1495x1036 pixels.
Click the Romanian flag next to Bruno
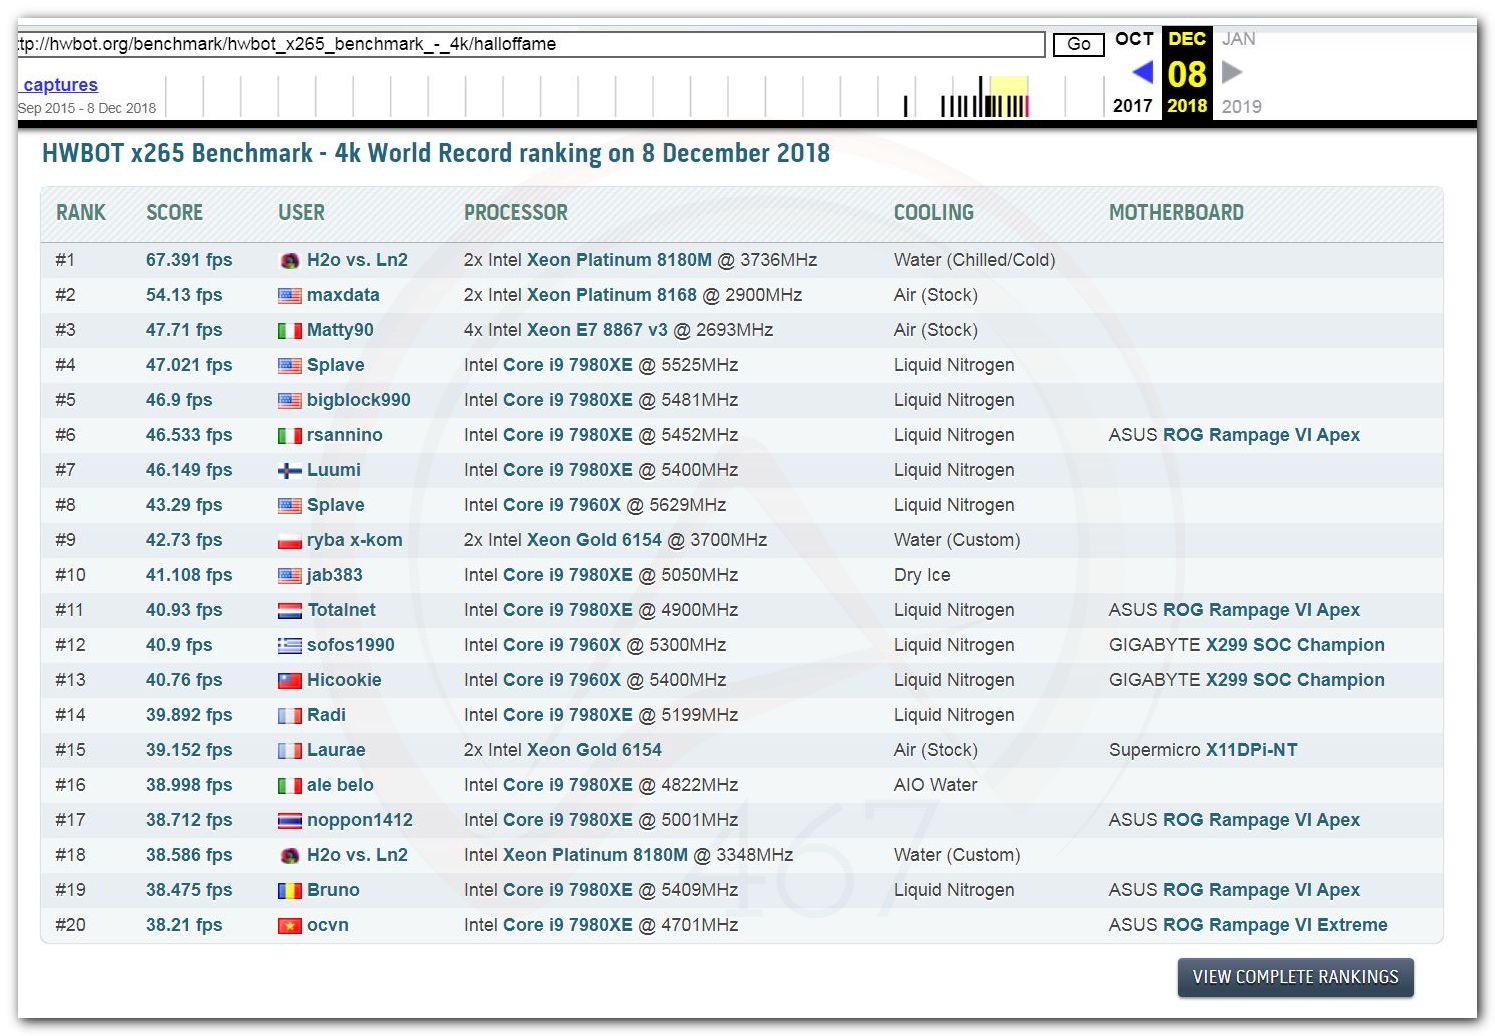tap(289, 891)
